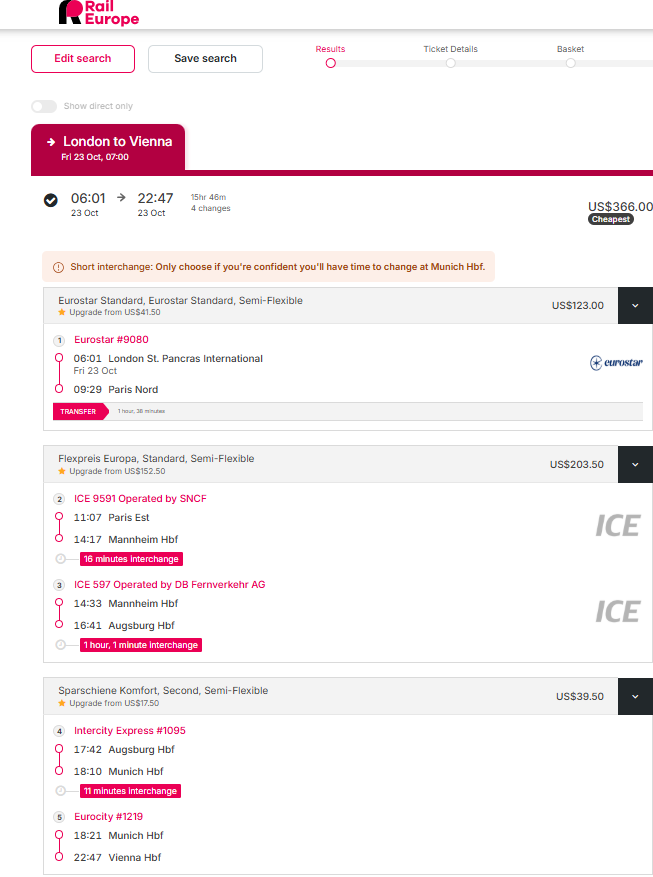Click the 22:47 Vienna Hbf stop
This screenshot has width=653, height=877.
[x=117, y=857]
